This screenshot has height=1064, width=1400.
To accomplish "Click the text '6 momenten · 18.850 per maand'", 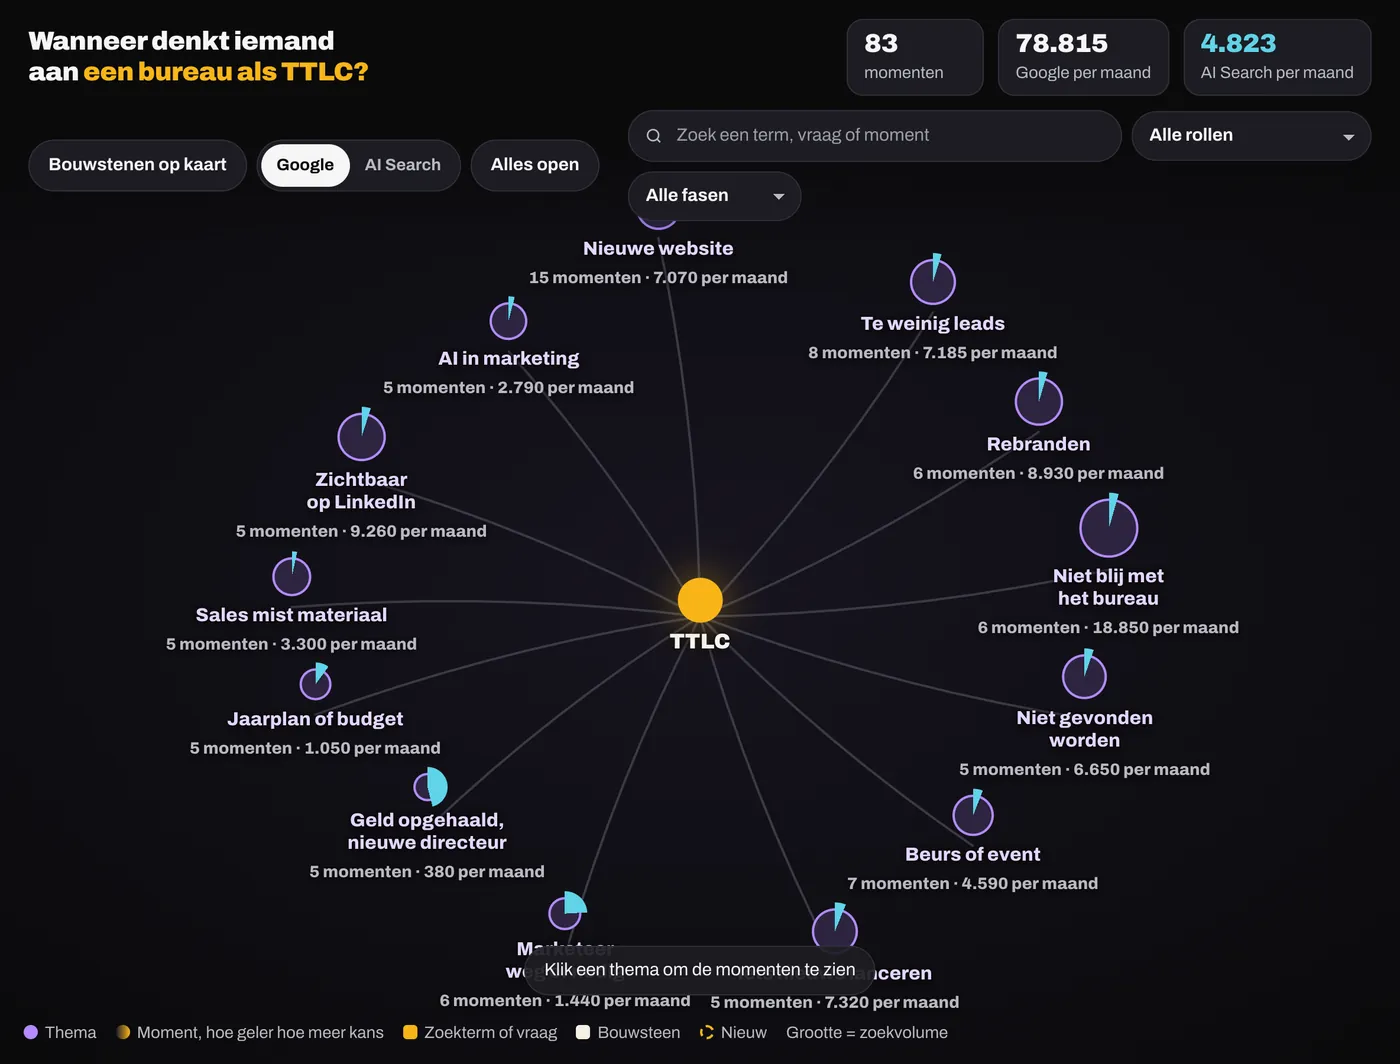I will 1108,628.
